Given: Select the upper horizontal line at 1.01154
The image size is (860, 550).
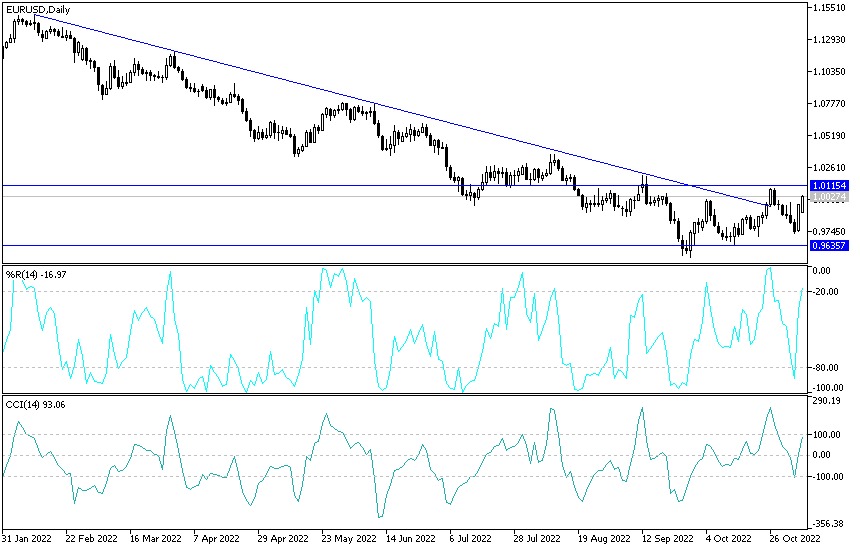Looking at the screenshot, I should click(x=406, y=185).
